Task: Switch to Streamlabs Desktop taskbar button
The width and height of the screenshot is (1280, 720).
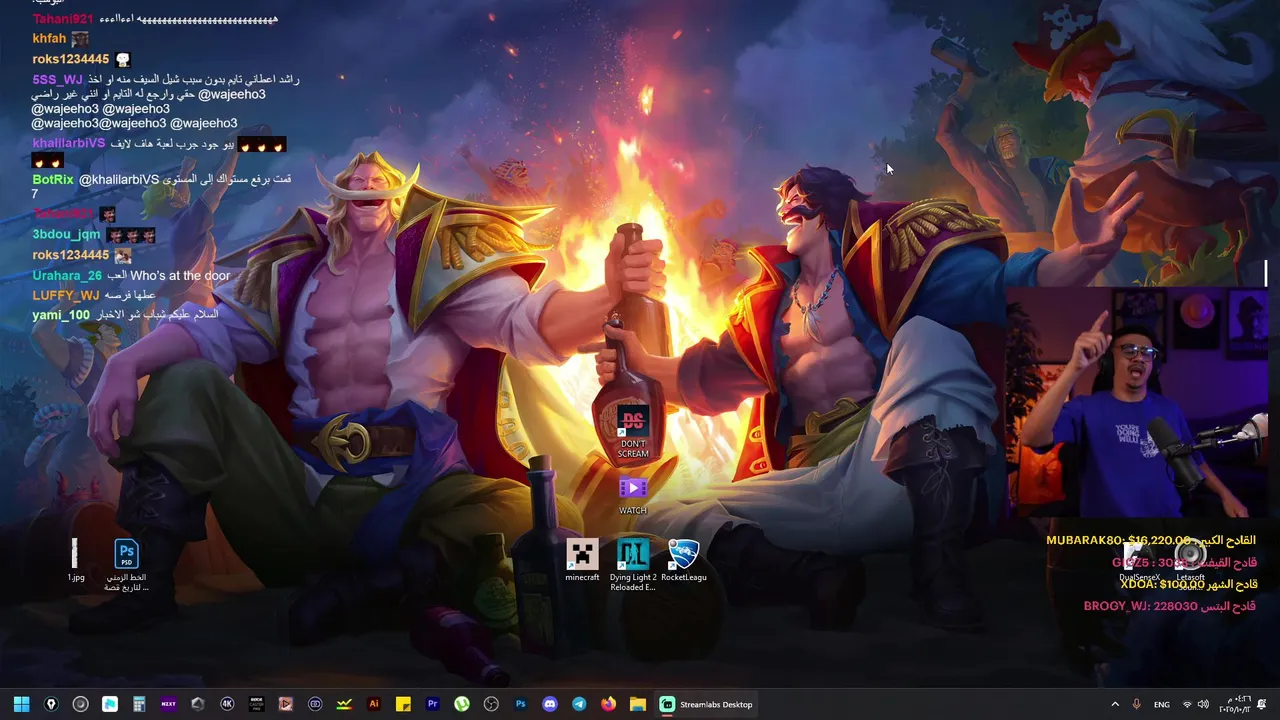Action: click(x=707, y=704)
